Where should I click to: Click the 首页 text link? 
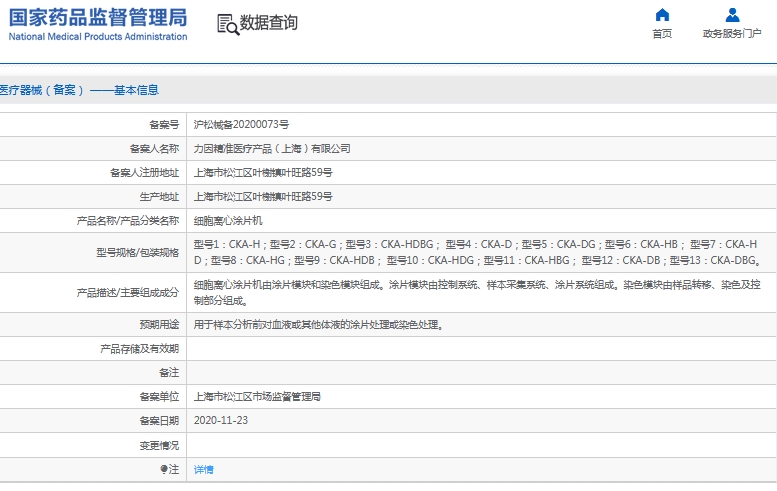[x=662, y=34]
